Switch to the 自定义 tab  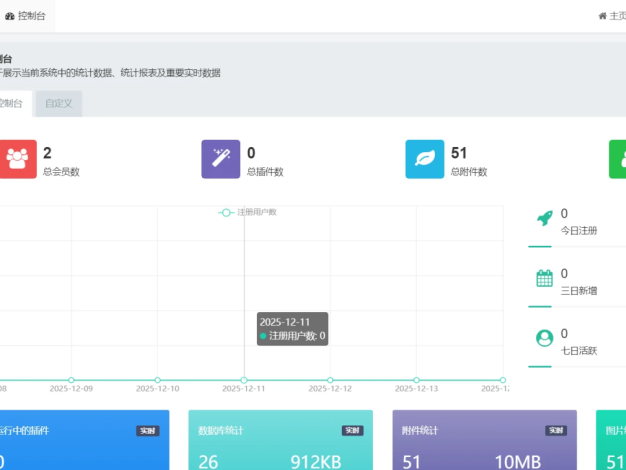pos(59,104)
